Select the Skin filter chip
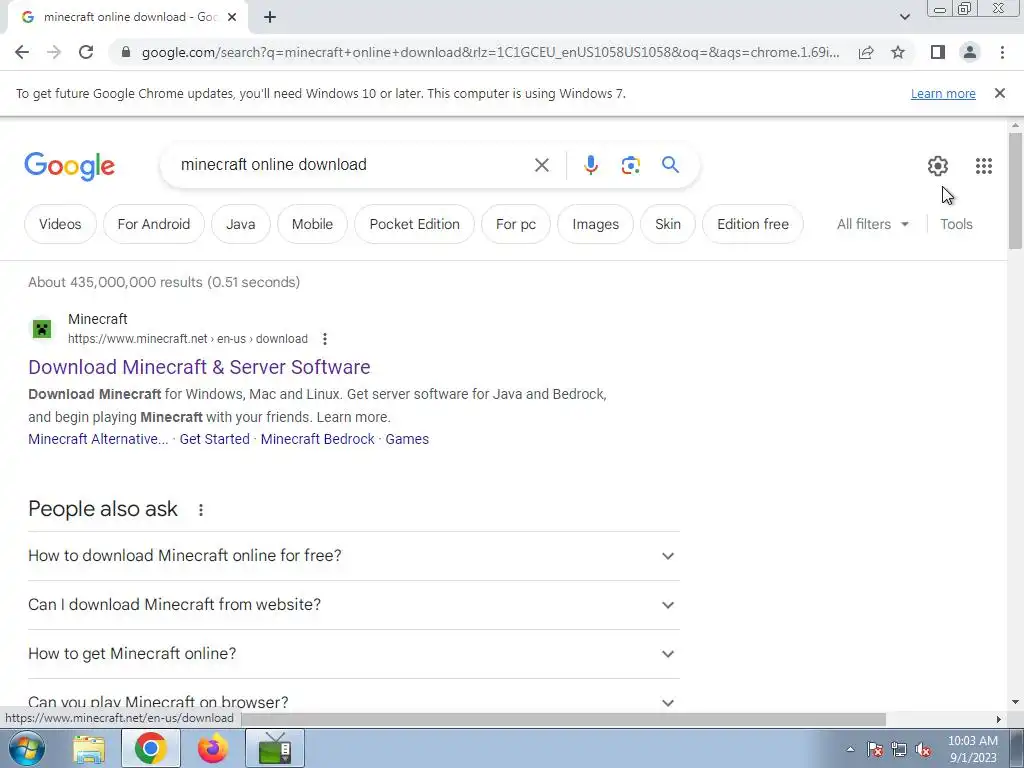Image resolution: width=1024 pixels, height=768 pixels. (x=667, y=224)
